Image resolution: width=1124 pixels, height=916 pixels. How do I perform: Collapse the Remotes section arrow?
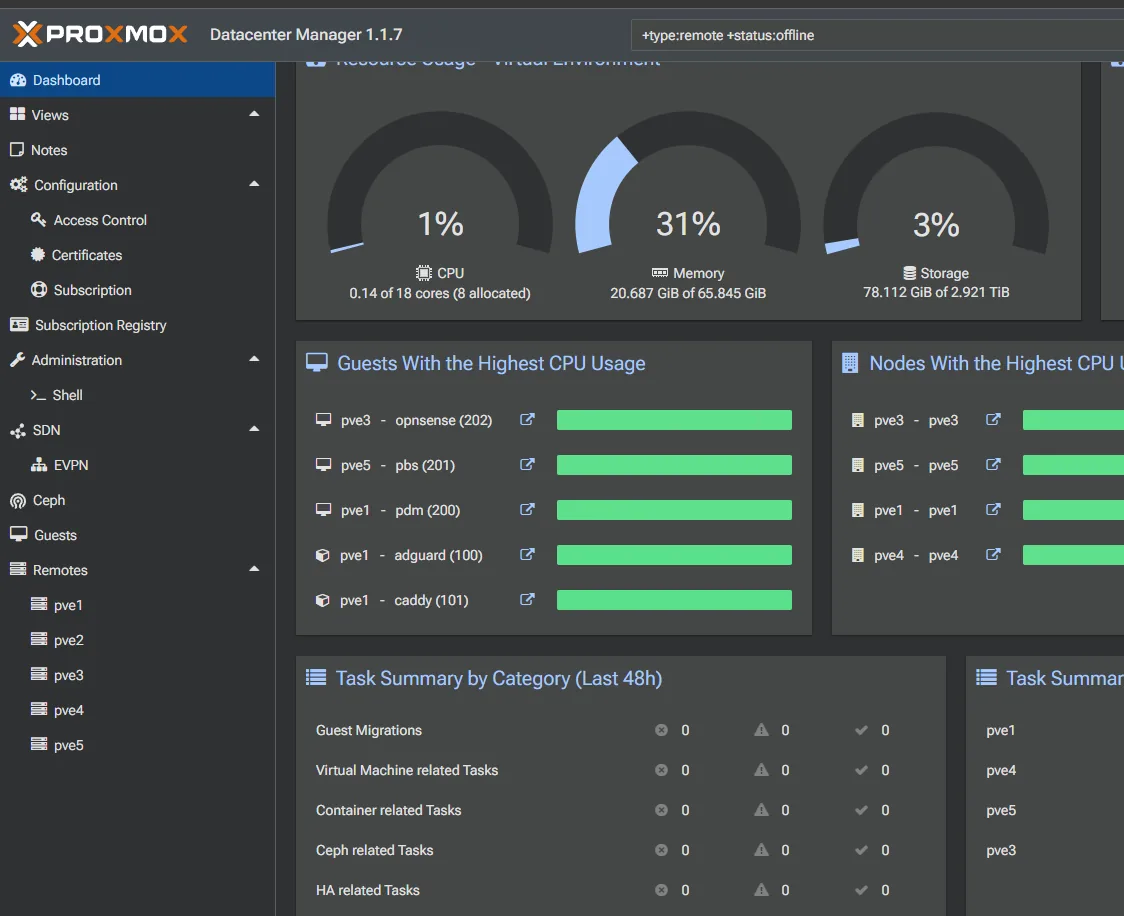pyautogui.click(x=254, y=569)
